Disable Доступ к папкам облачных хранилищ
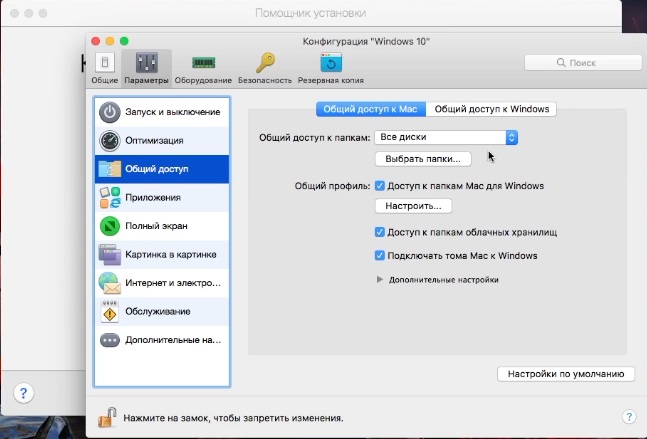This screenshot has height=439, width=647. [x=380, y=232]
